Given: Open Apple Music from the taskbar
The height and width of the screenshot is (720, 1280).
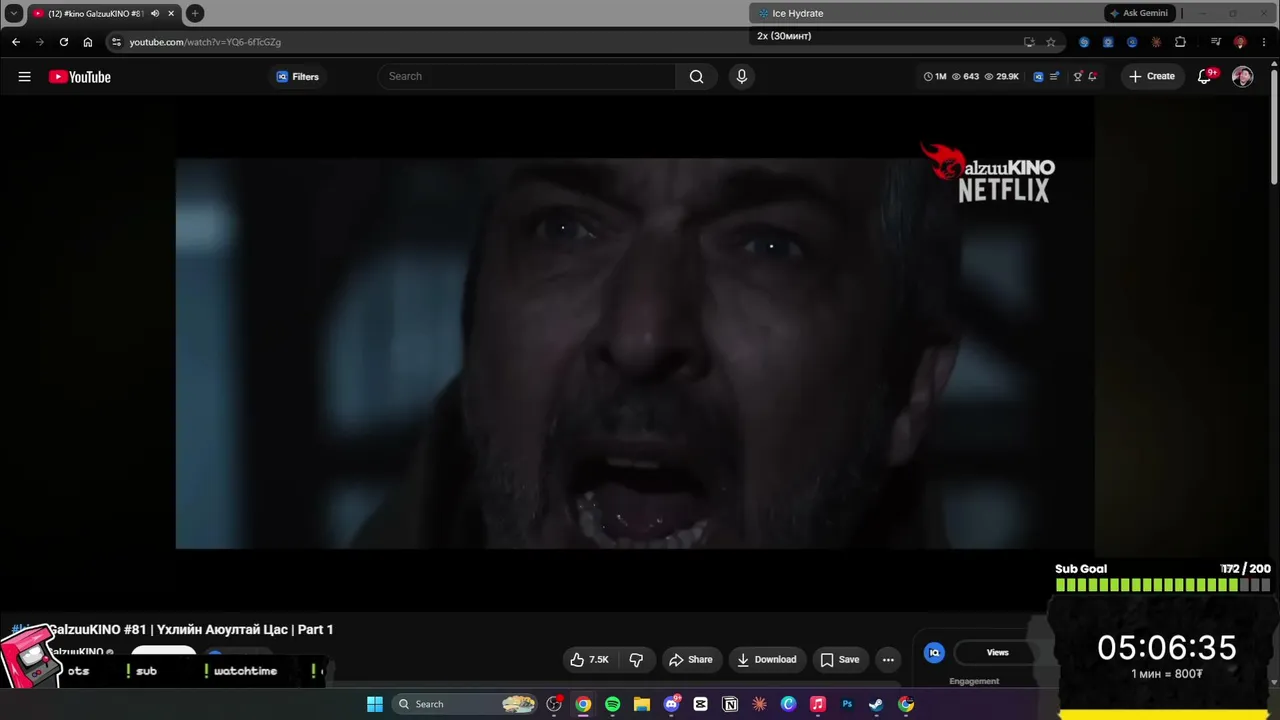Looking at the screenshot, I should [x=818, y=704].
